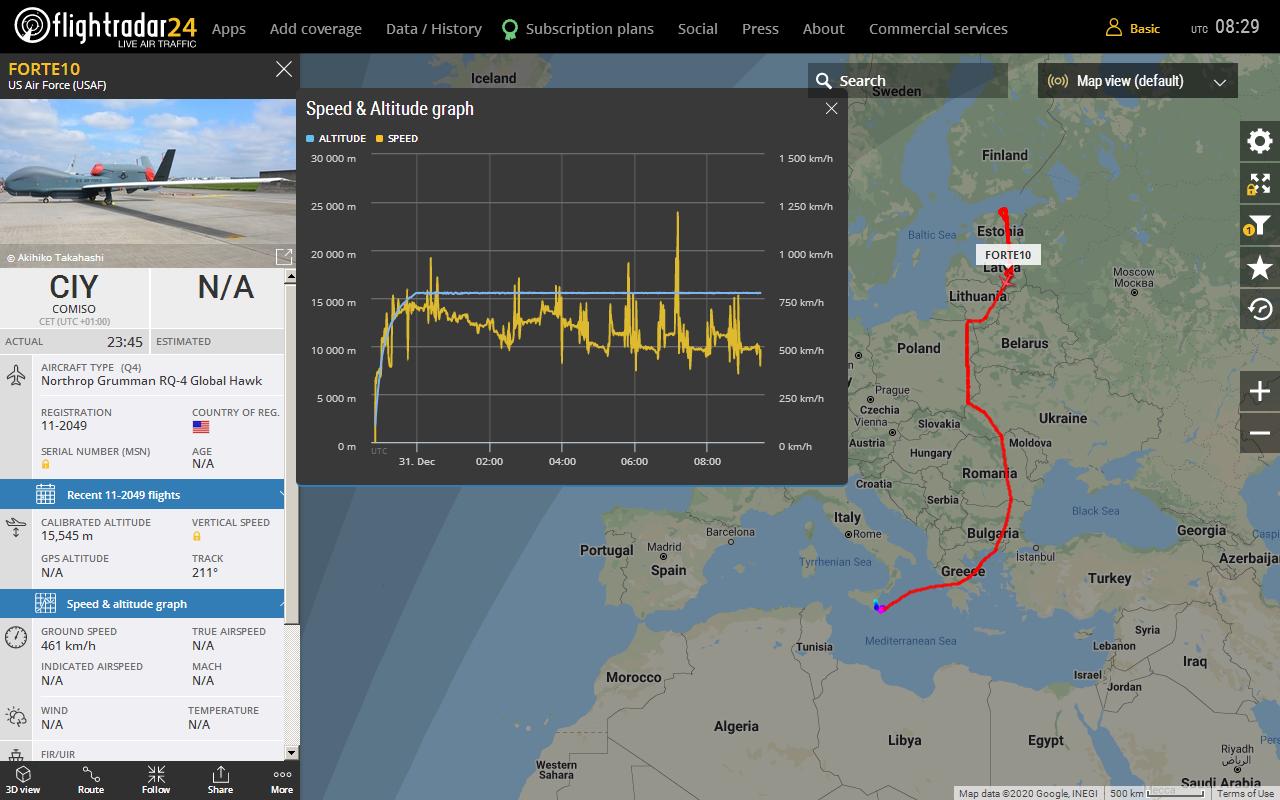
Task: Close the FORTE10 flight panel
Action: (x=284, y=69)
